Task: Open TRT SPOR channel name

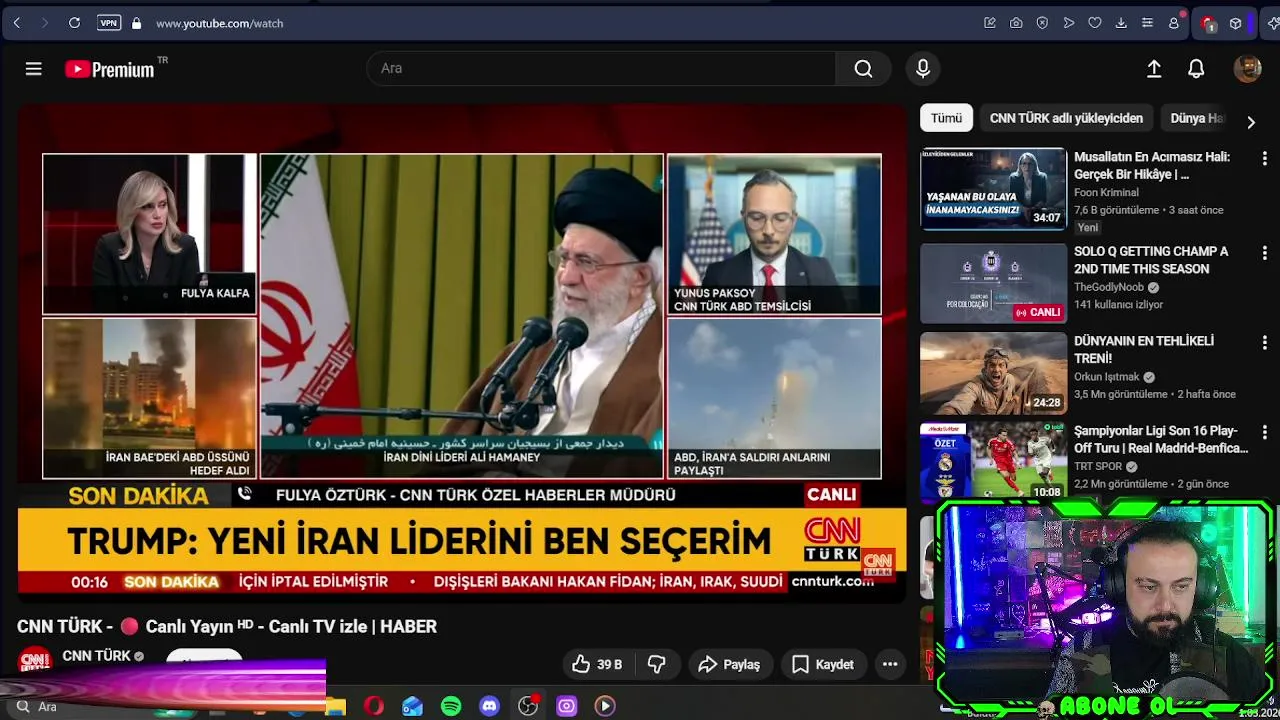Action: coord(1098,466)
